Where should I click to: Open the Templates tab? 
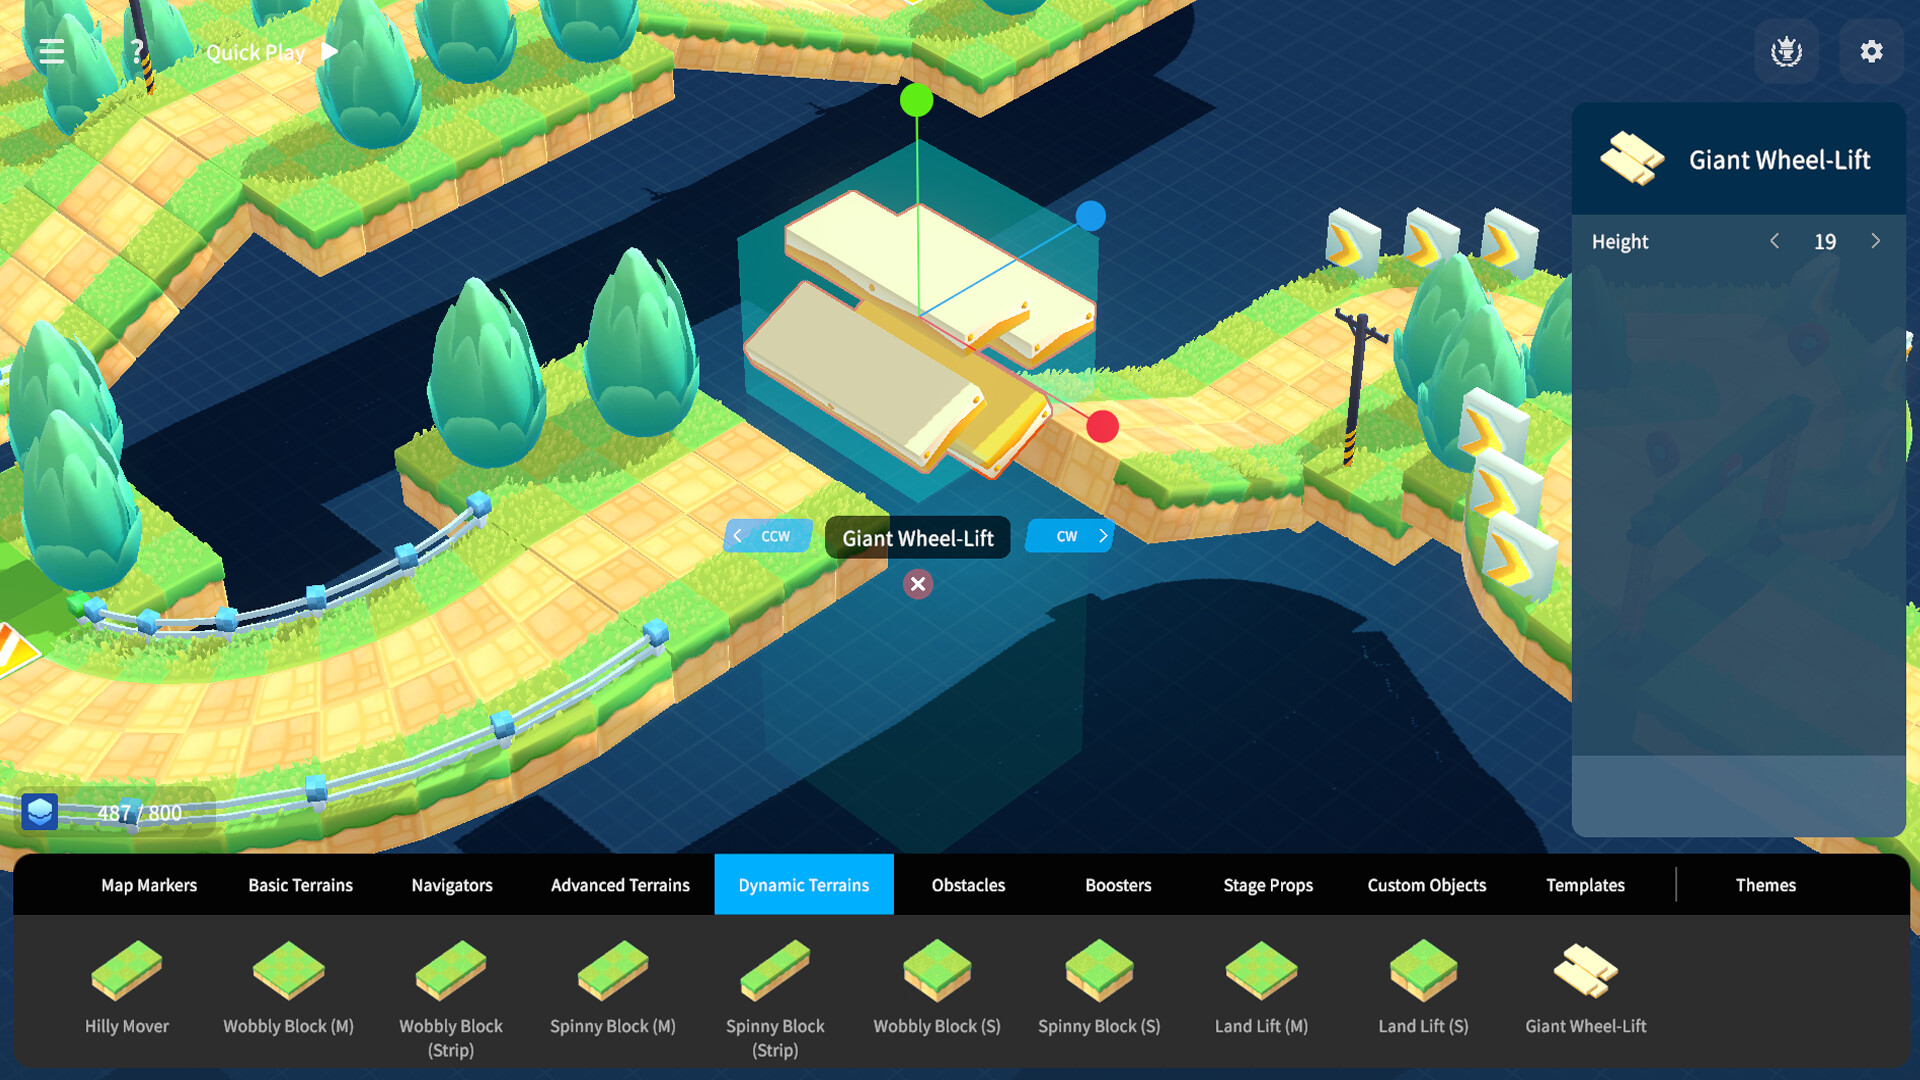click(x=1585, y=885)
